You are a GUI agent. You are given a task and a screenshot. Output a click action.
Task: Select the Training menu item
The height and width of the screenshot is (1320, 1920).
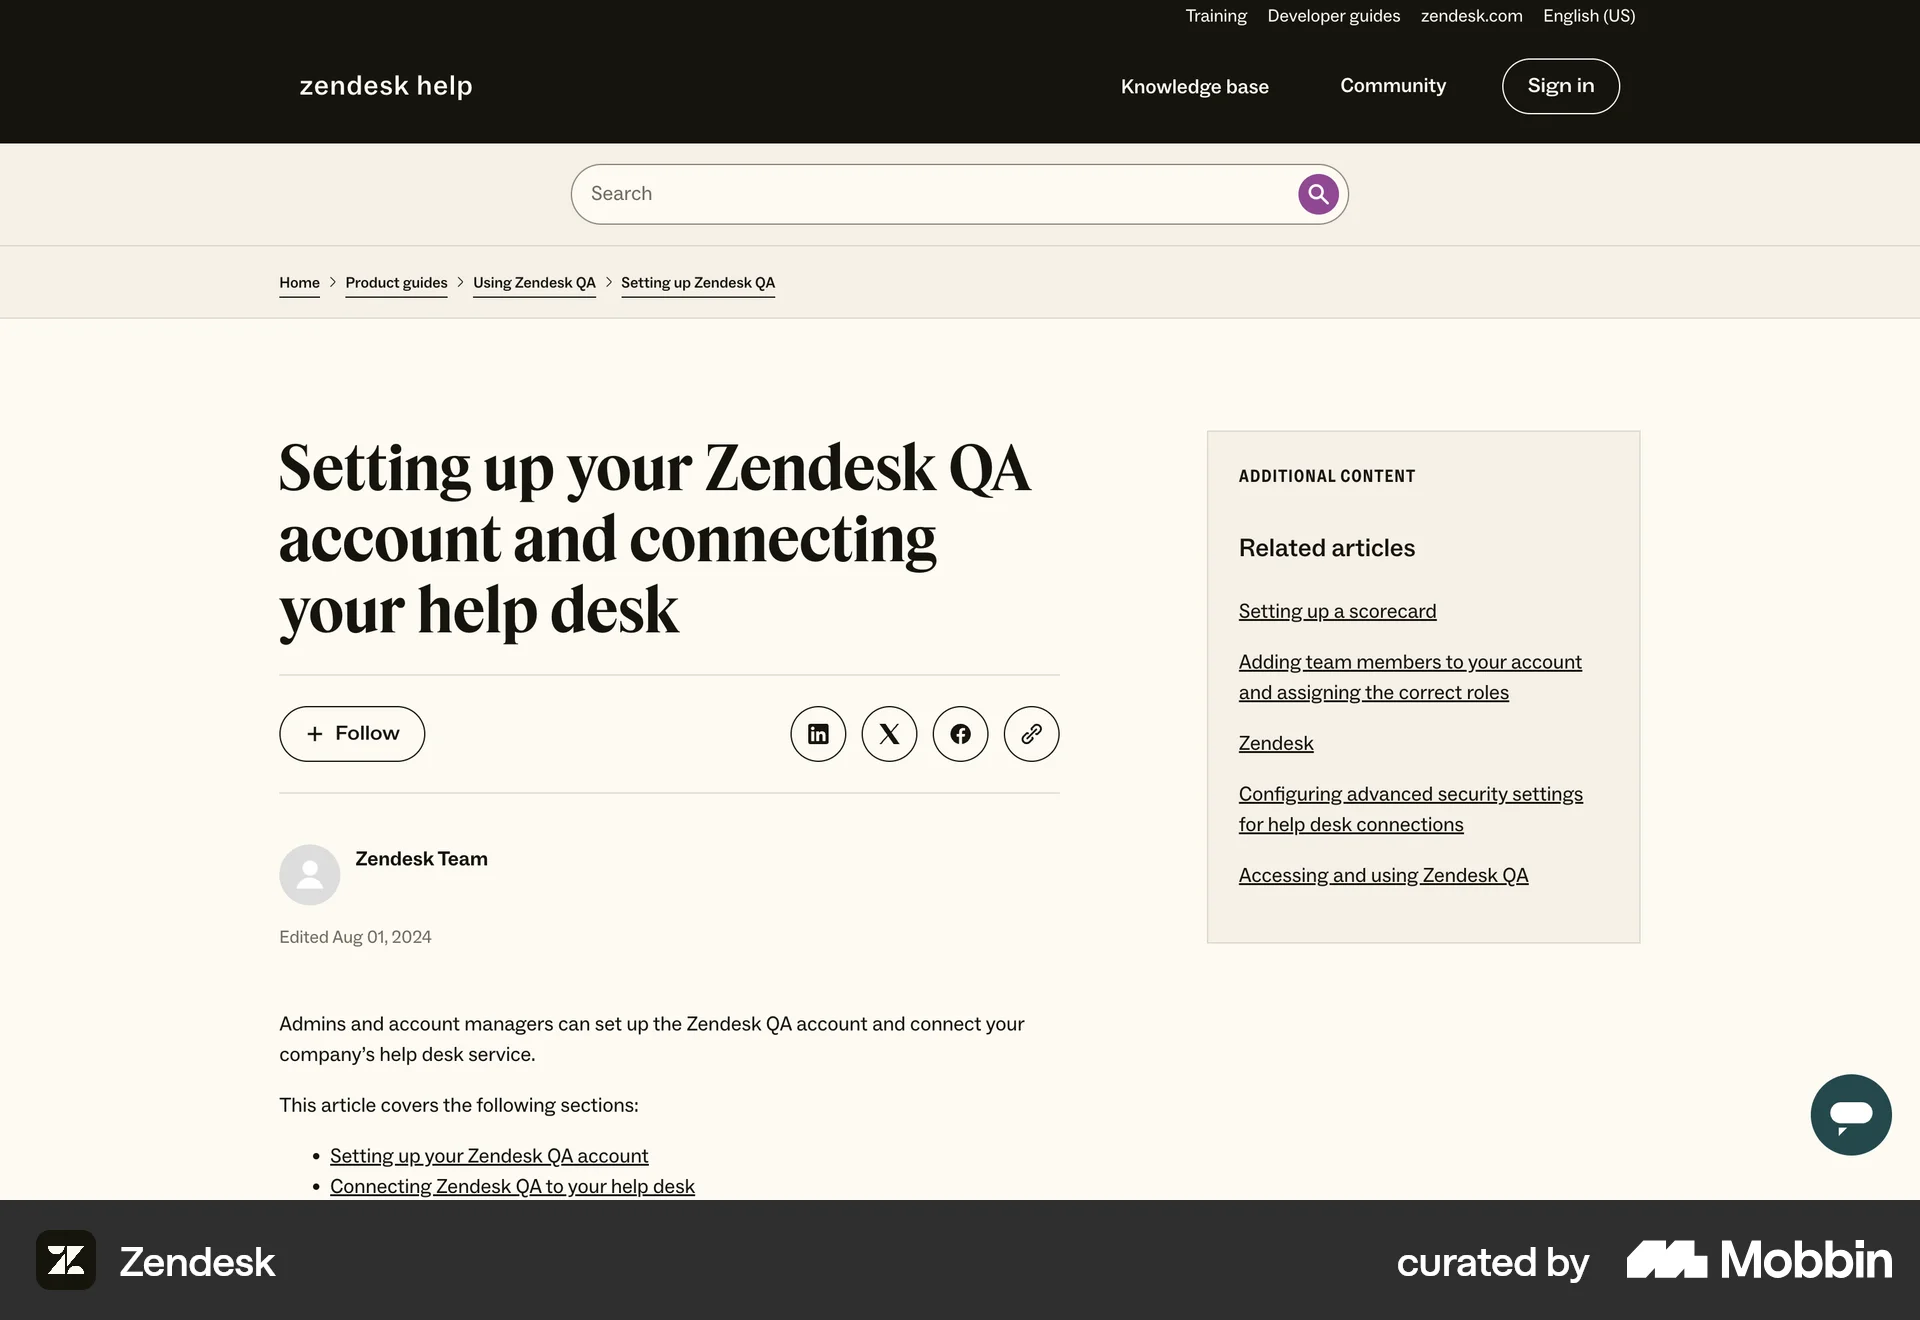(1215, 16)
